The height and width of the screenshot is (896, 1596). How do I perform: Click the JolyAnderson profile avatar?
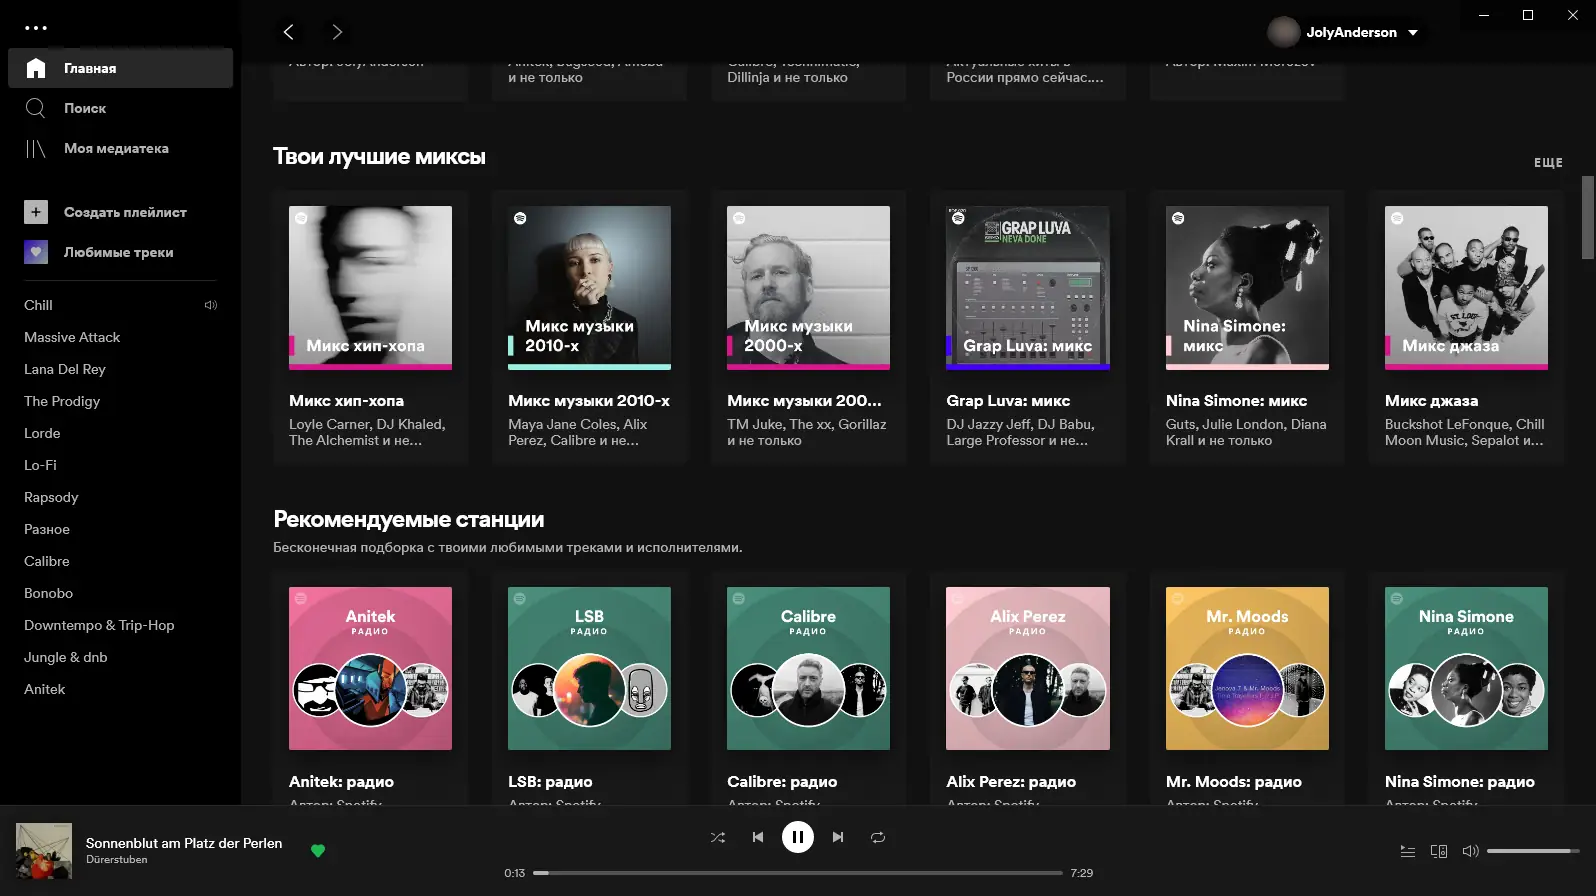pos(1283,32)
